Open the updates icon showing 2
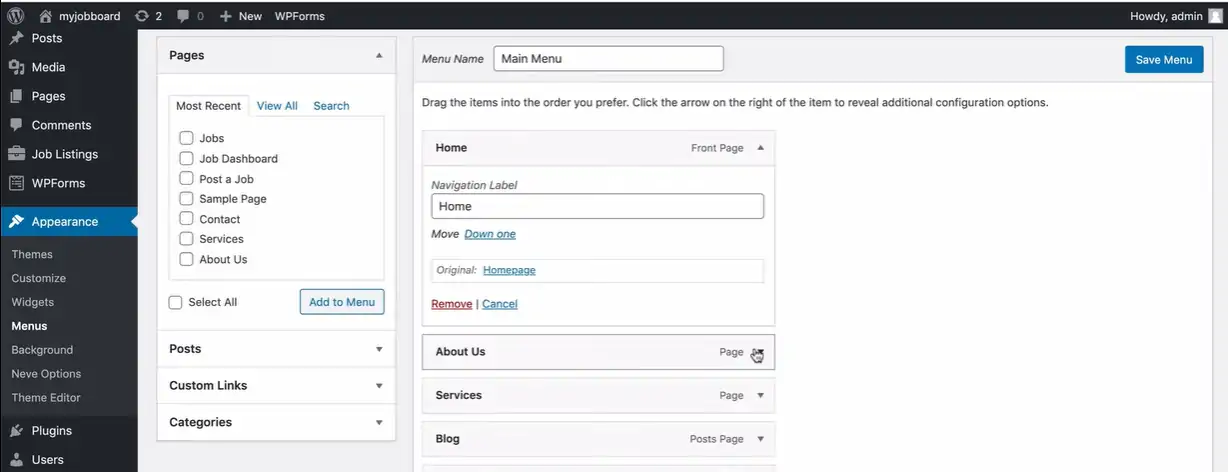Image resolution: width=1228 pixels, height=472 pixels. [x=142, y=16]
